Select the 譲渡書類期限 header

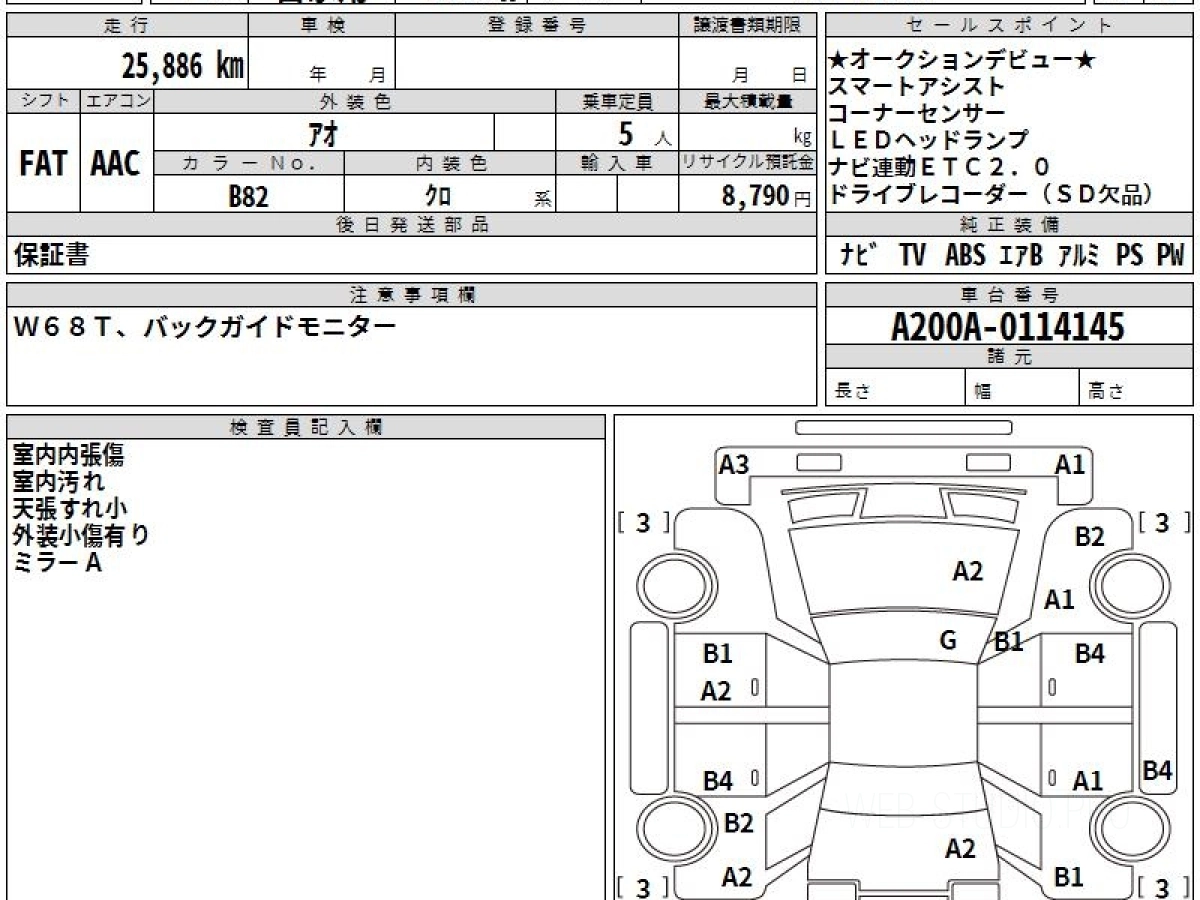coord(747,26)
